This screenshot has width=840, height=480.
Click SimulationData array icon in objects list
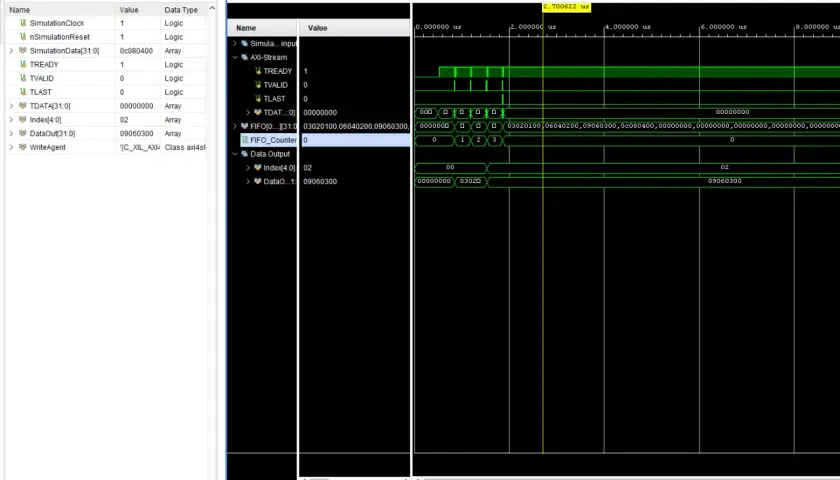coord(22,51)
